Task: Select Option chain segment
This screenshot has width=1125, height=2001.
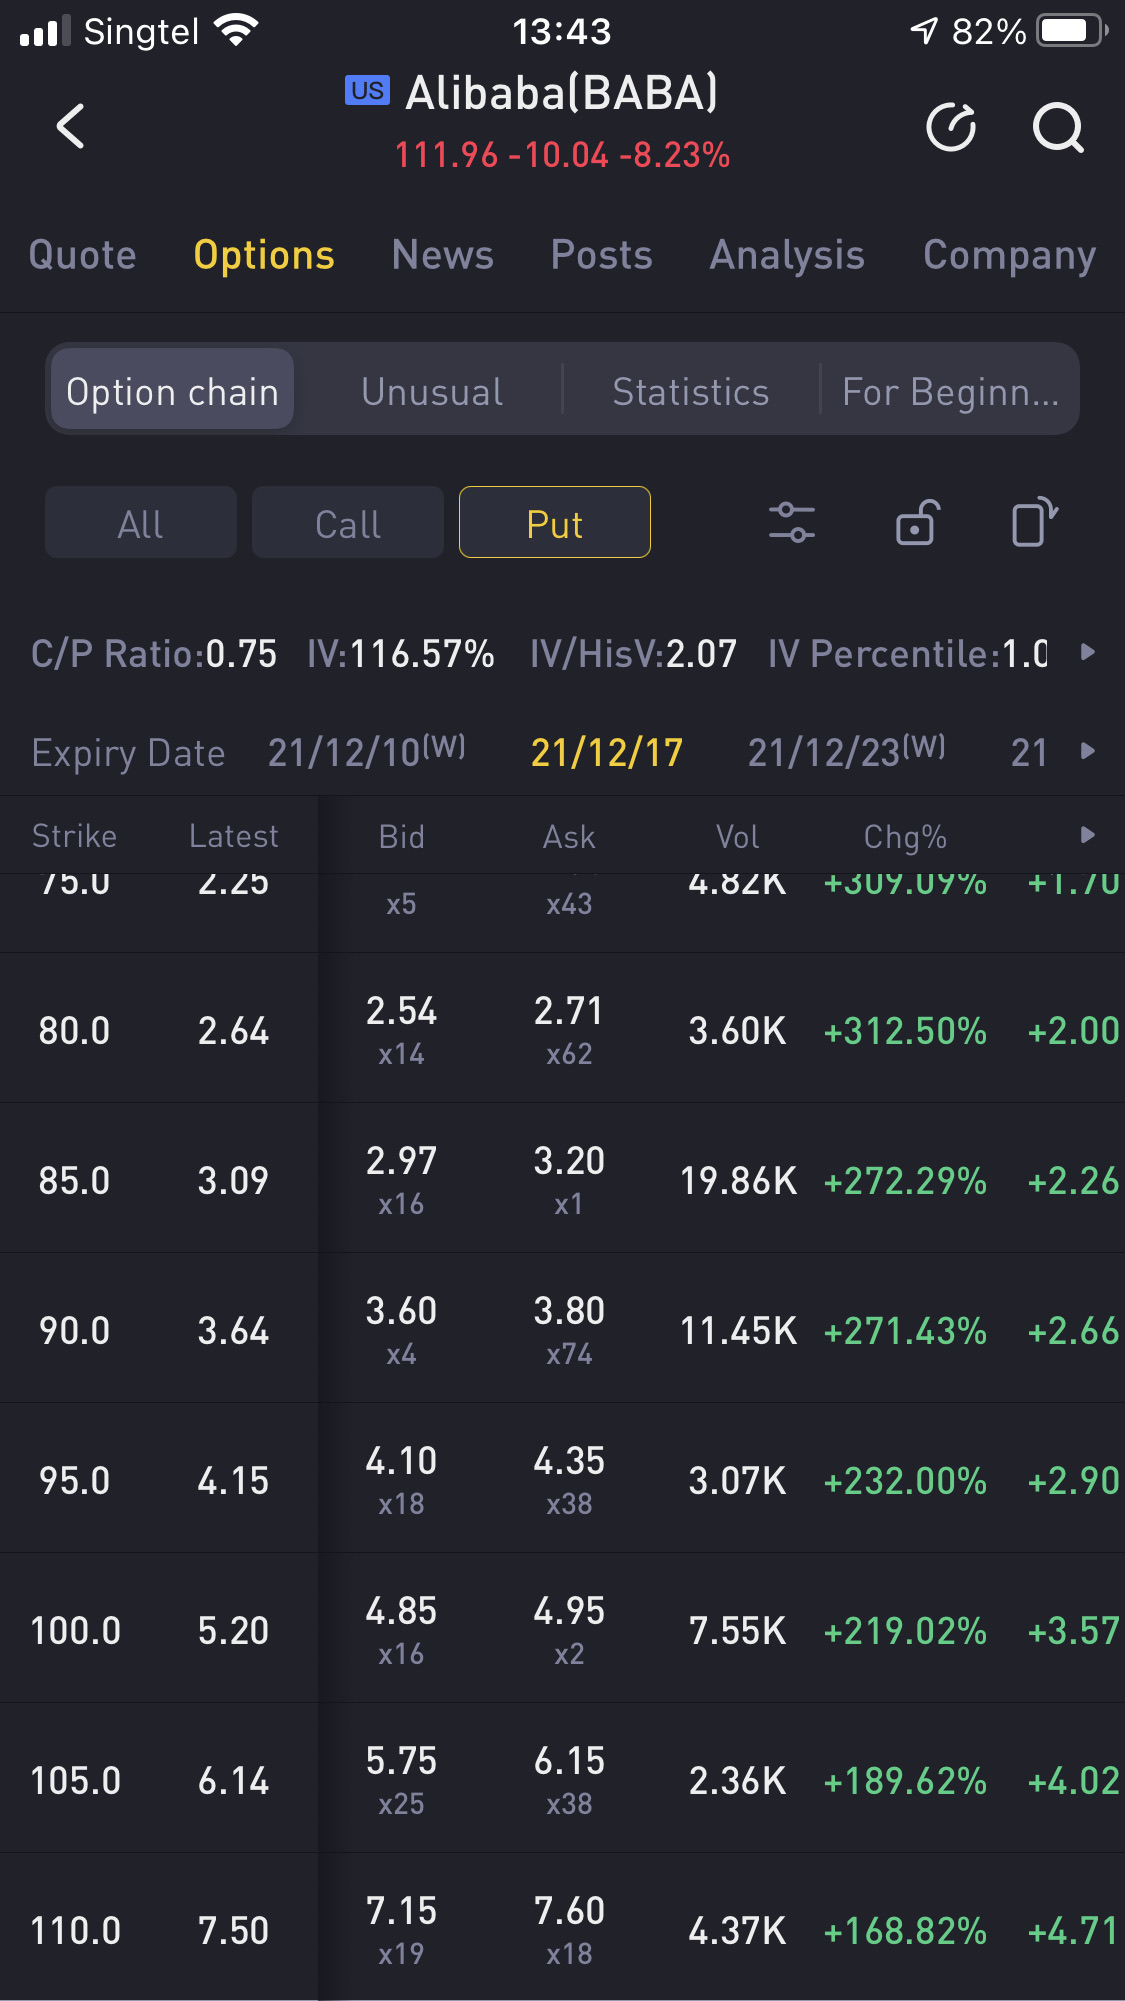Action: [x=172, y=390]
